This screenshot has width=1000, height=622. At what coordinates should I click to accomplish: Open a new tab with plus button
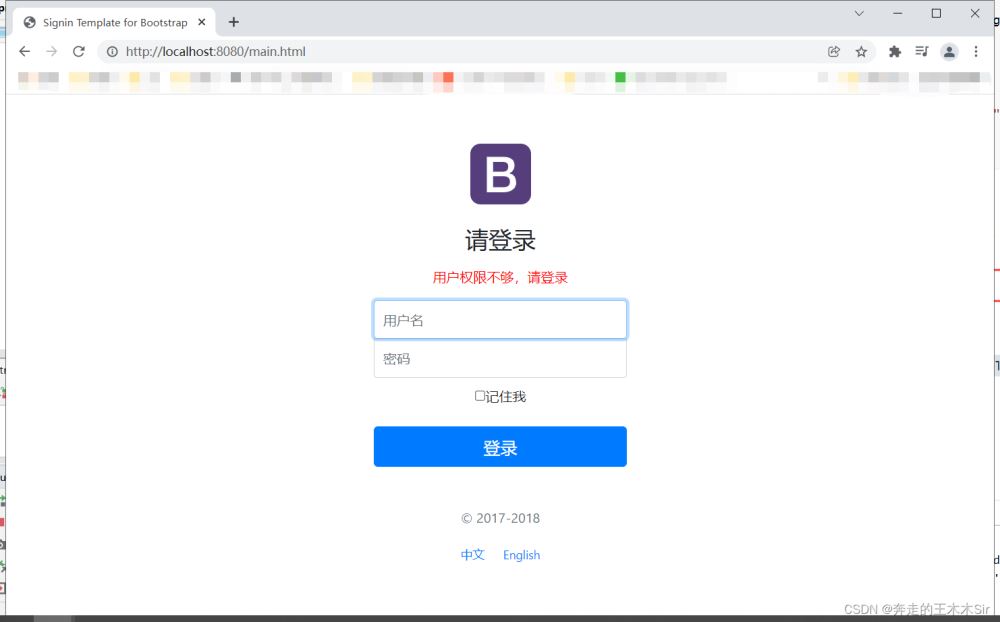[x=234, y=22]
